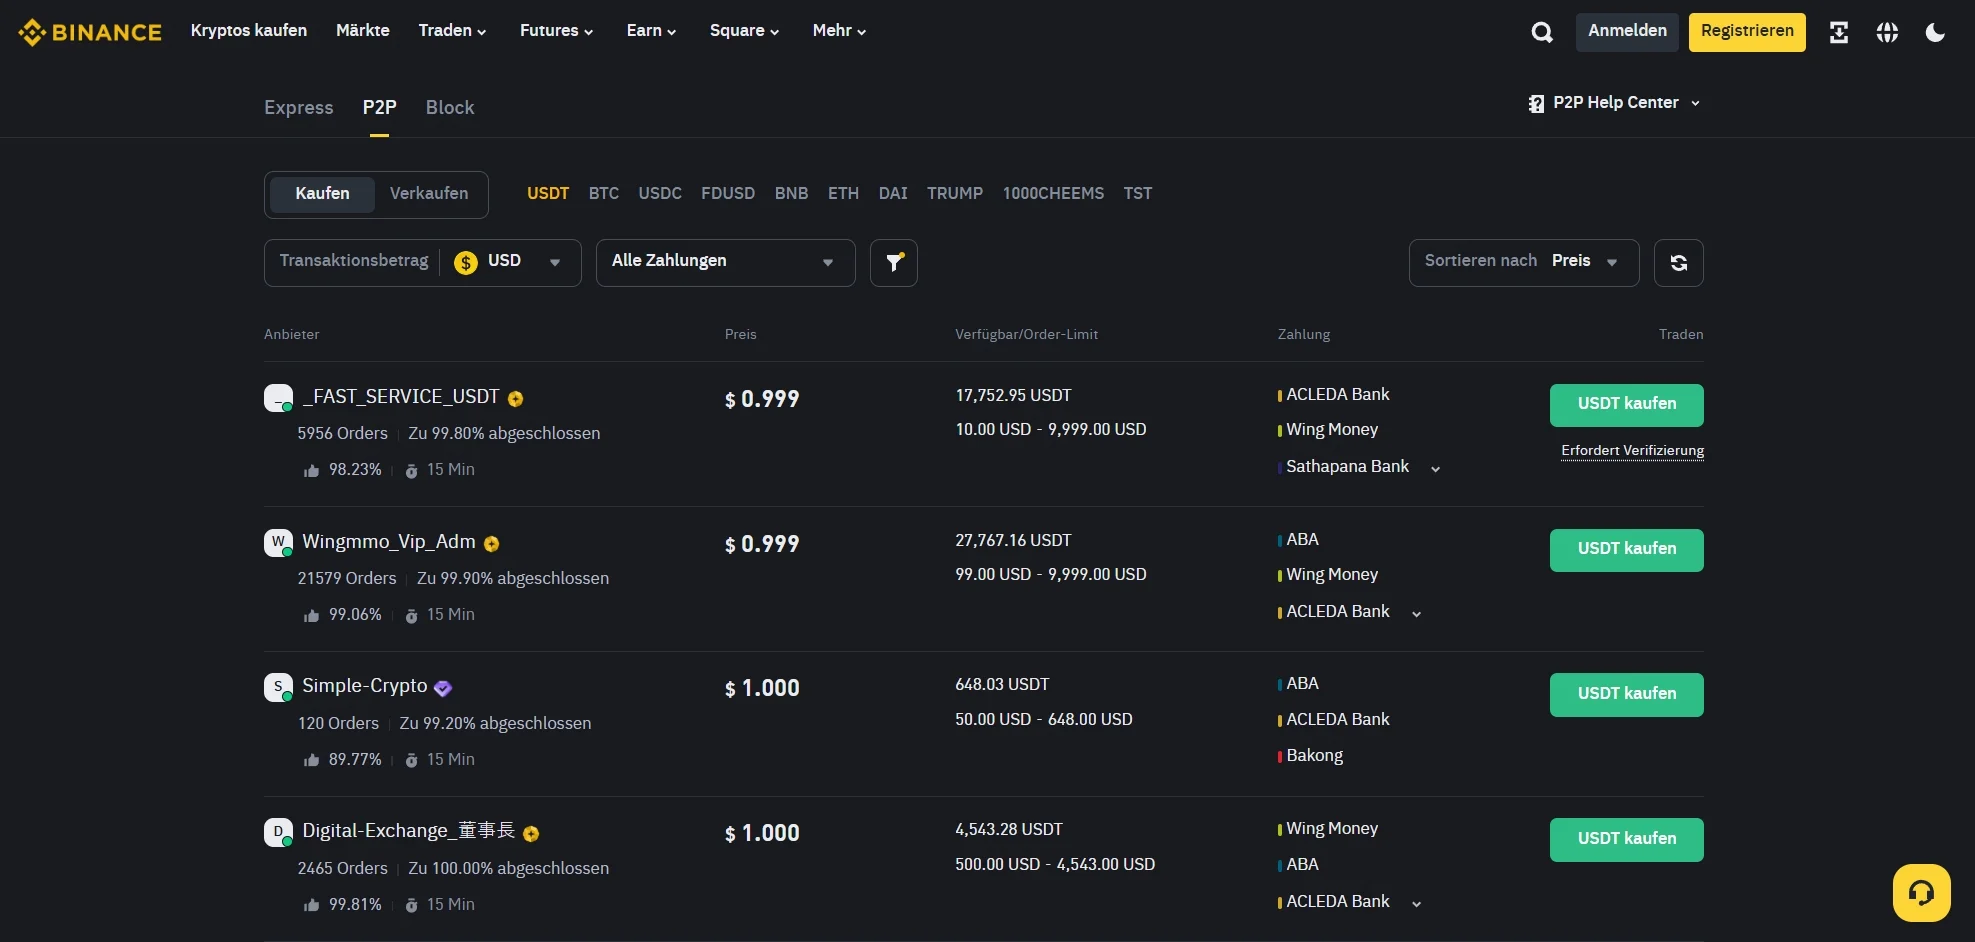
Task: Select the BTC coin tab
Action: pyautogui.click(x=604, y=194)
